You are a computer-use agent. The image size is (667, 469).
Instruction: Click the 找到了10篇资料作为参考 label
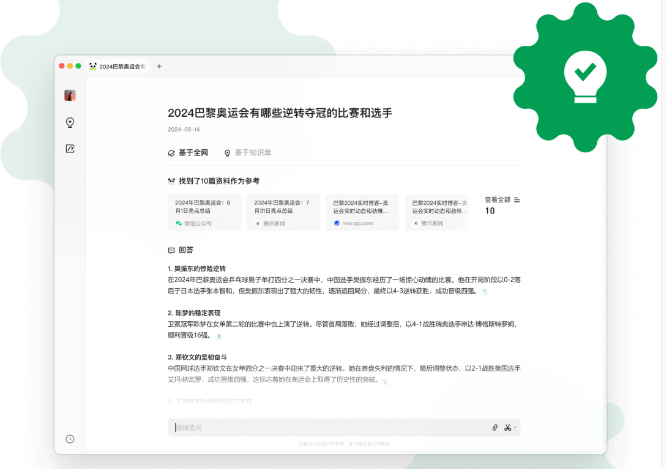tap(219, 181)
